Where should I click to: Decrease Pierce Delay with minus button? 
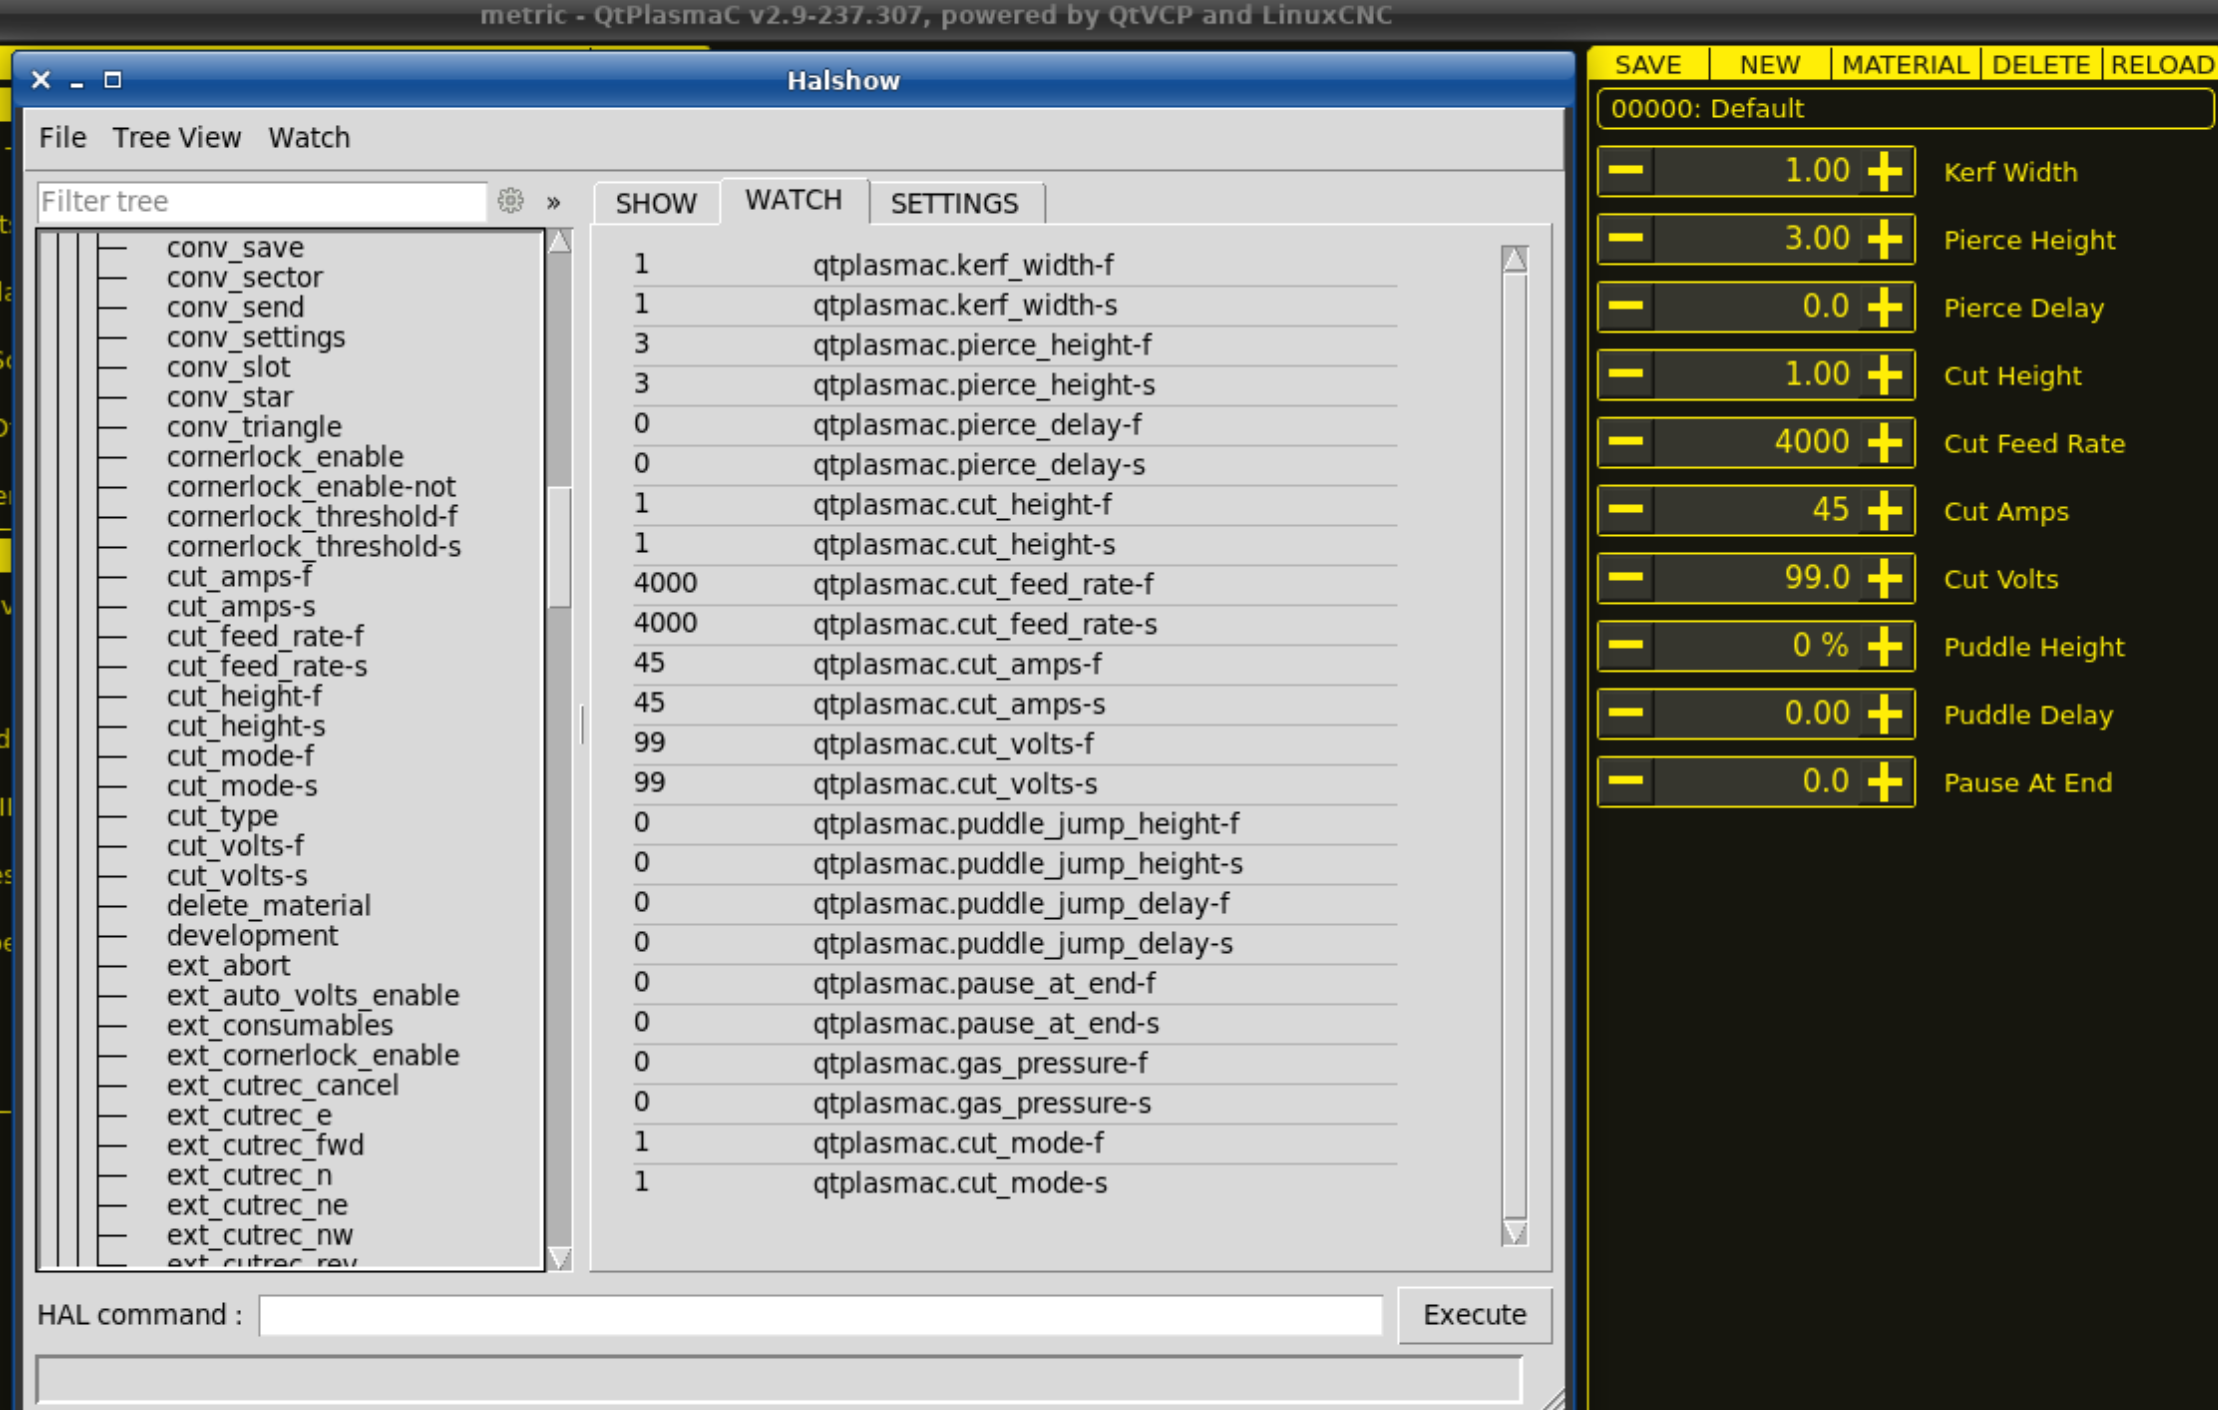(x=1626, y=307)
